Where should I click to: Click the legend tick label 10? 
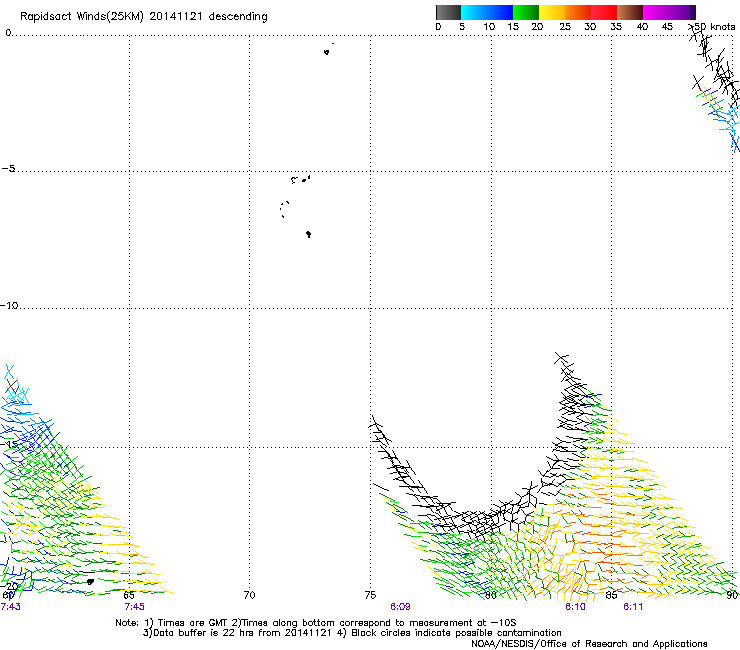coord(489,27)
